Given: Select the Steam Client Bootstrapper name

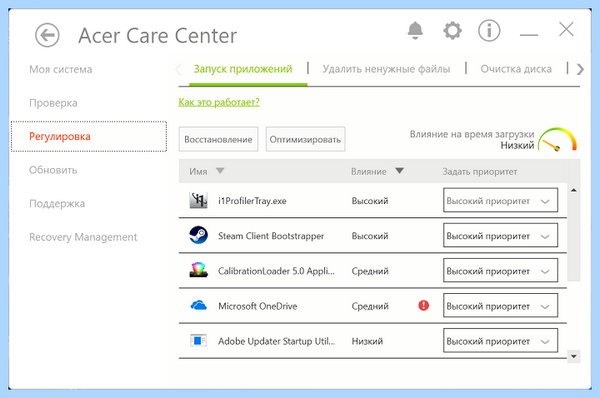Looking at the screenshot, I should 271,236.
